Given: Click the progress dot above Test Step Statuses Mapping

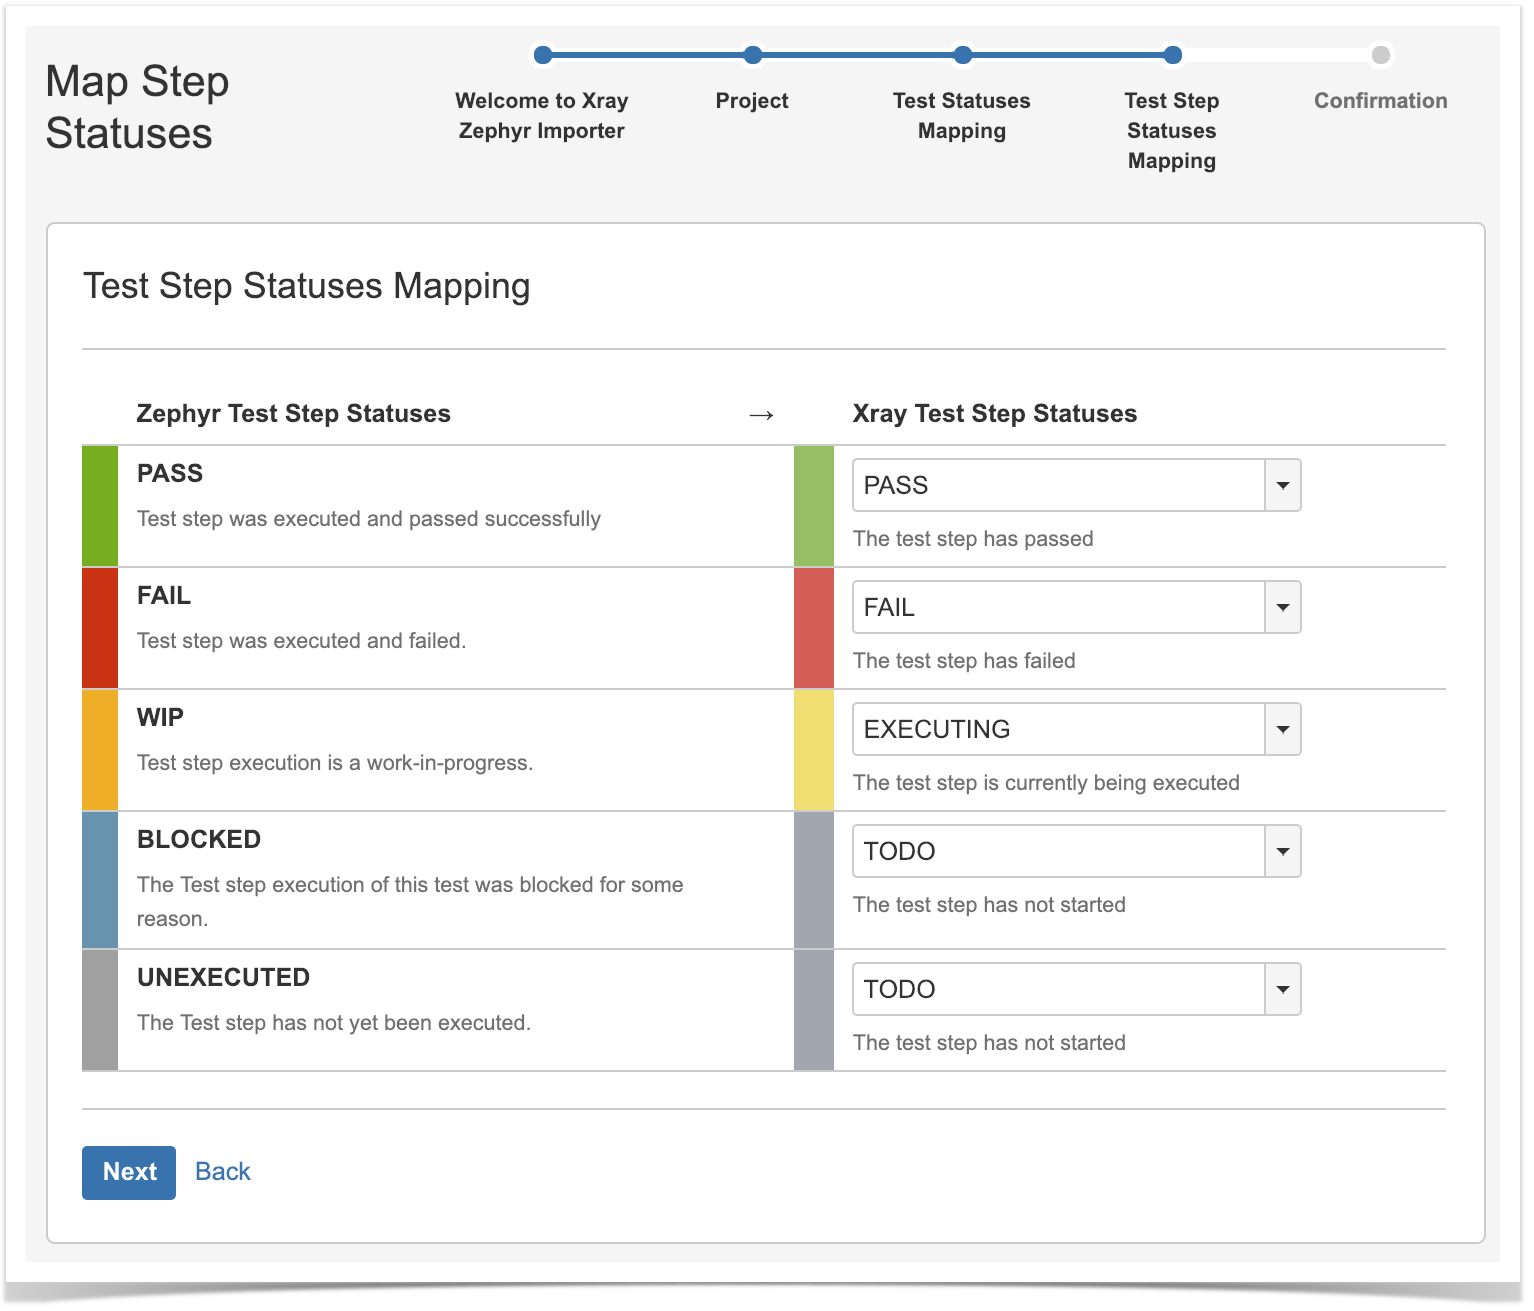Looking at the screenshot, I should tap(1173, 55).
